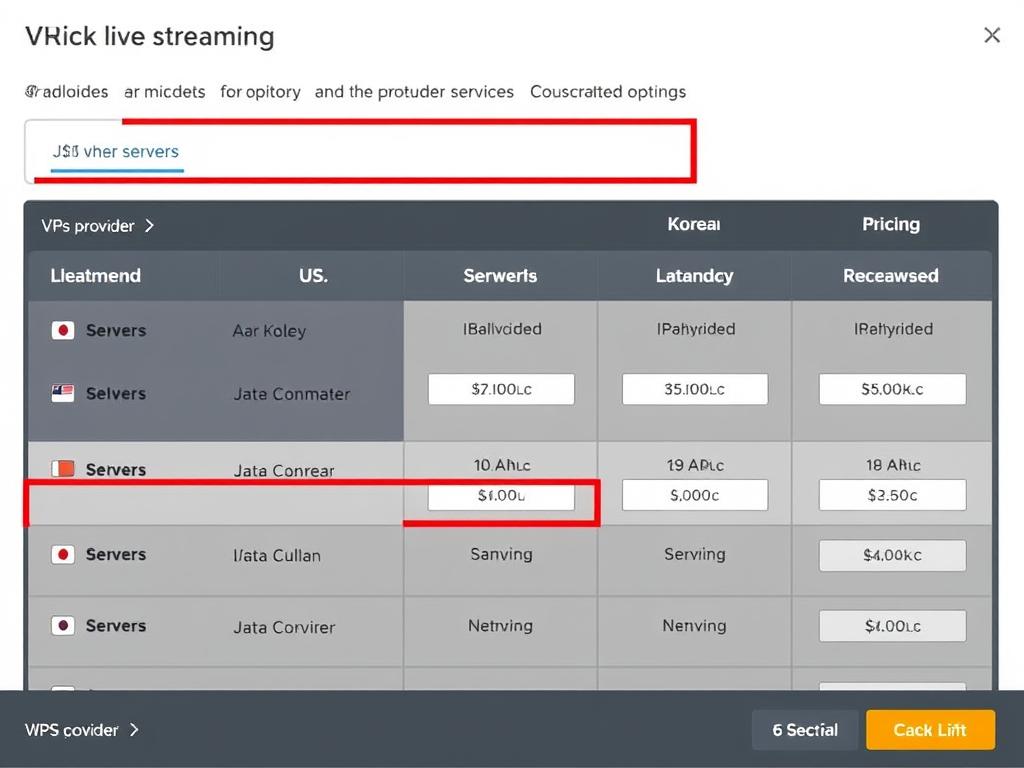The height and width of the screenshot is (768, 1024).
Task: Open 'and the protuder services' item
Action: (414, 92)
